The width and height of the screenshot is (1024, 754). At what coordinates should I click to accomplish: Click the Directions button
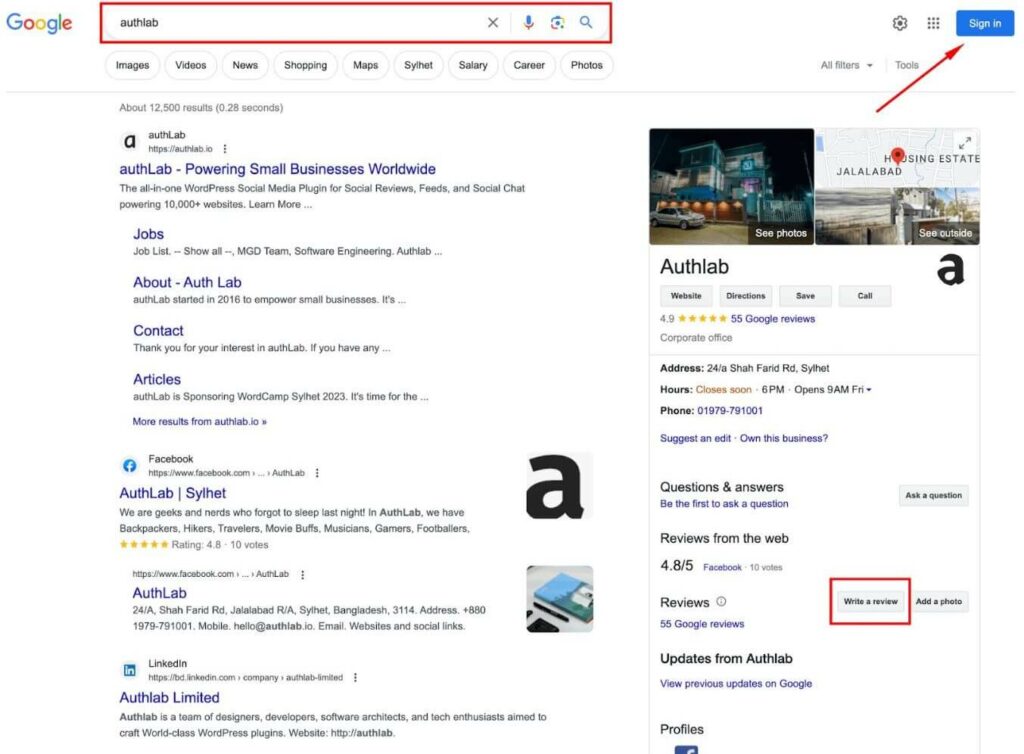(x=745, y=296)
